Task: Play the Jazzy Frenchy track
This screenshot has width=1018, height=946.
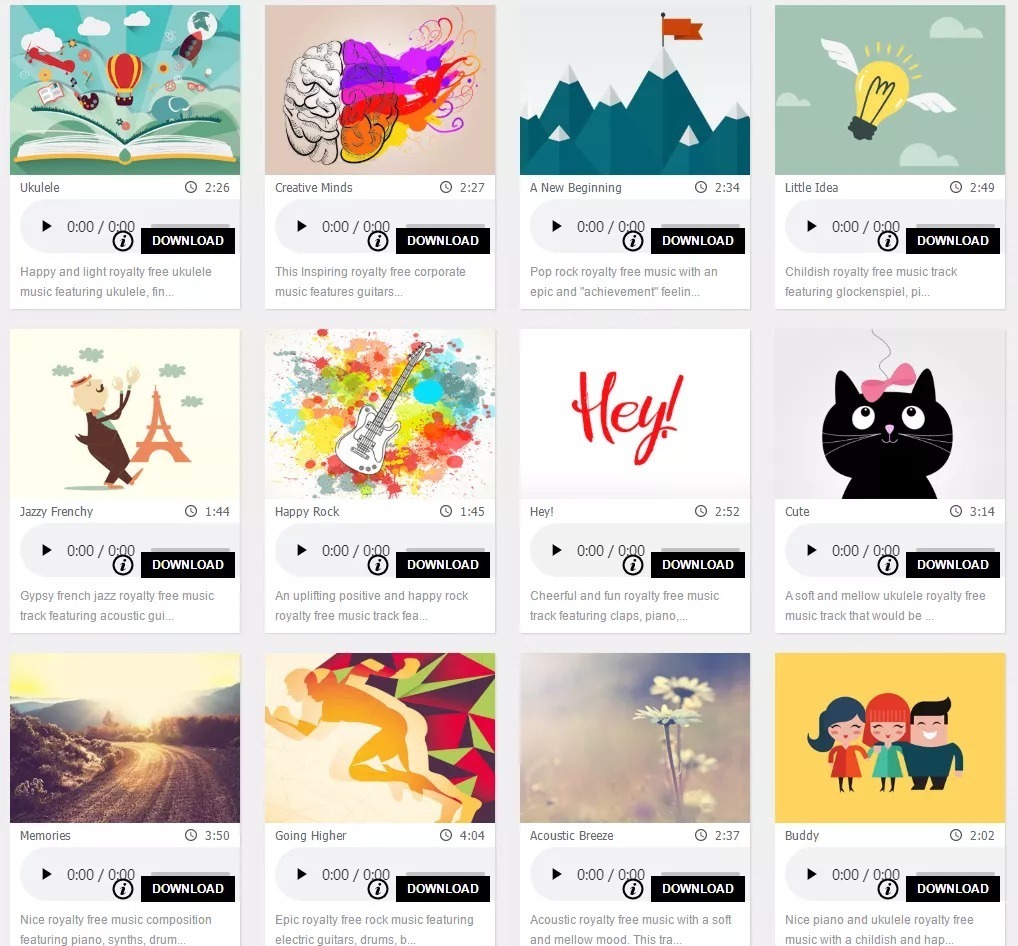Action: [46, 550]
